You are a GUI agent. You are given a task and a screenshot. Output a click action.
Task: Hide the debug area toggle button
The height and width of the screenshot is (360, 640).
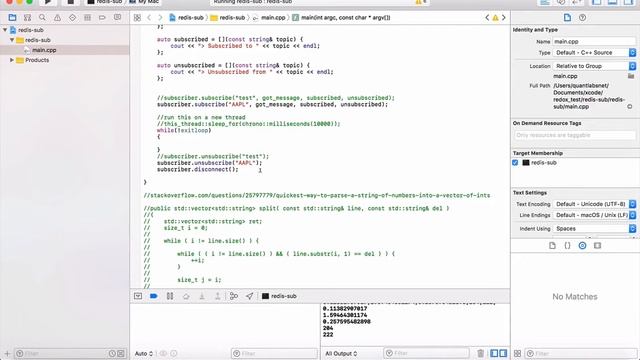tap(138, 296)
